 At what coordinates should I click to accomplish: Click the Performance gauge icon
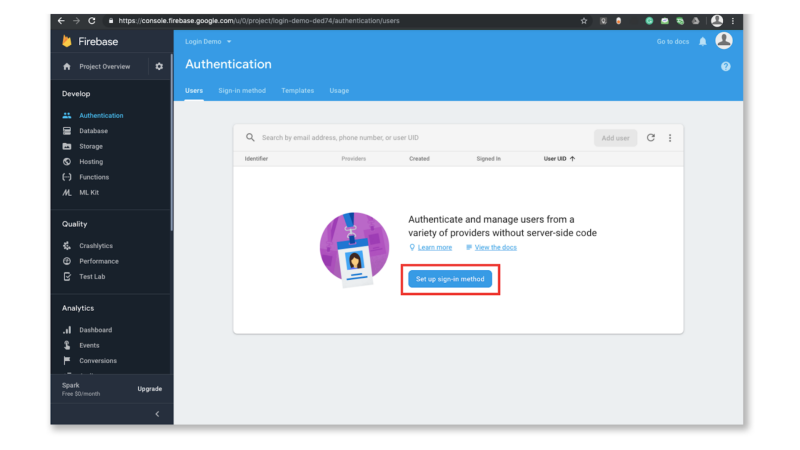tap(67, 261)
